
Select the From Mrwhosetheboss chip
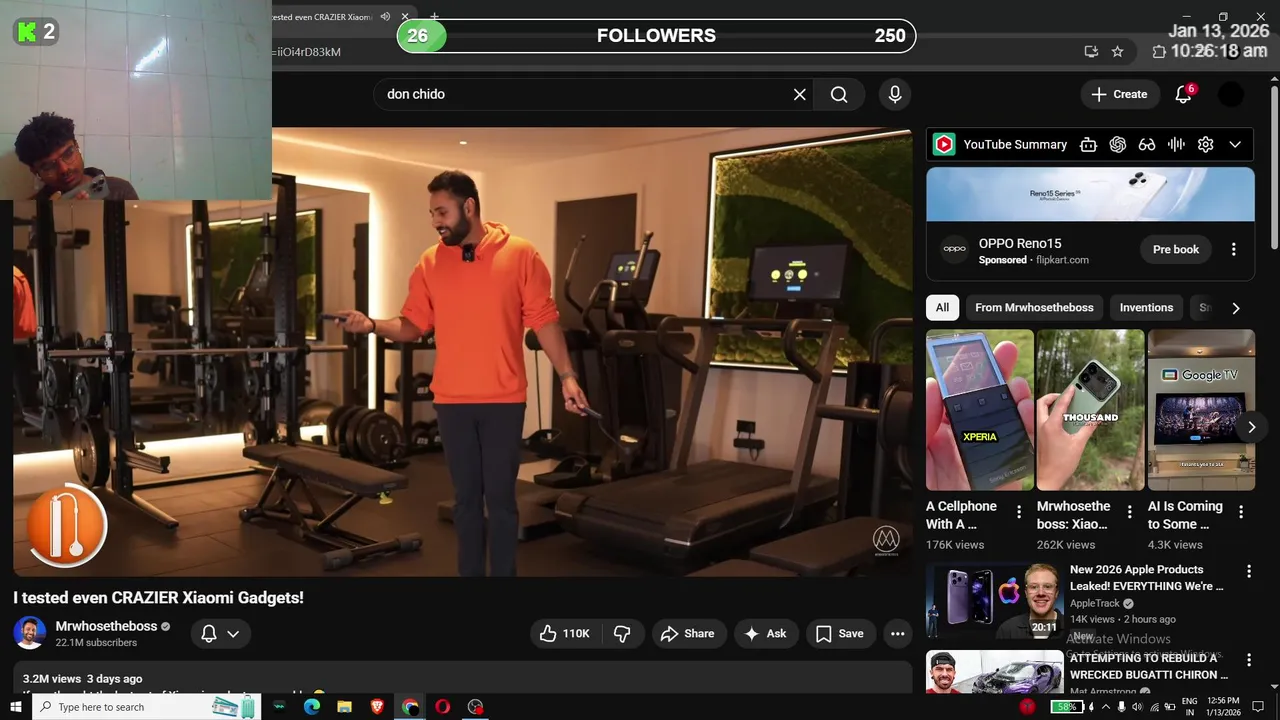pos(1034,307)
